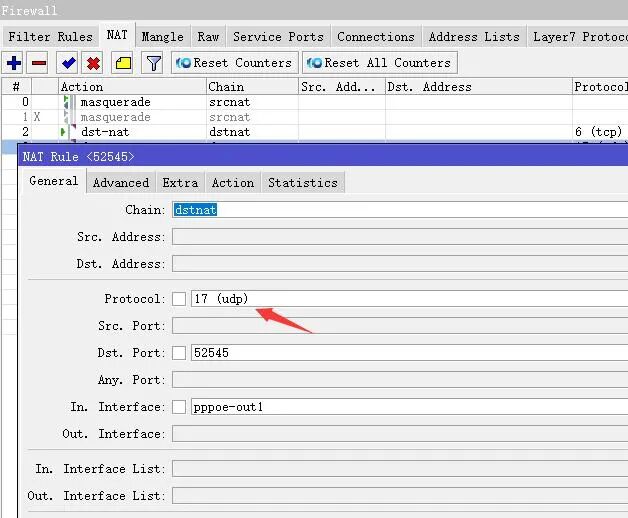The height and width of the screenshot is (518, 628).
Task: Sort by Protocol column header
Action: click(600, 87)
